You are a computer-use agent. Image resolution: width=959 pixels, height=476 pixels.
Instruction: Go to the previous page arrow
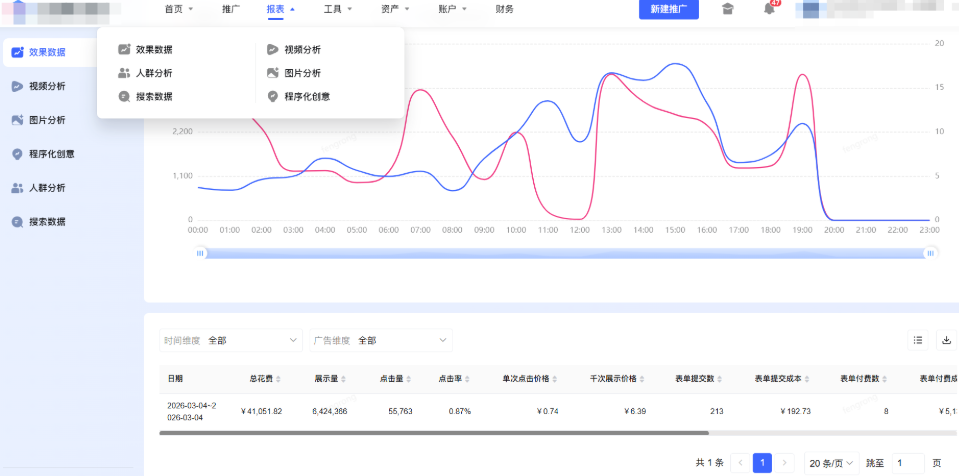pos(740,463)
